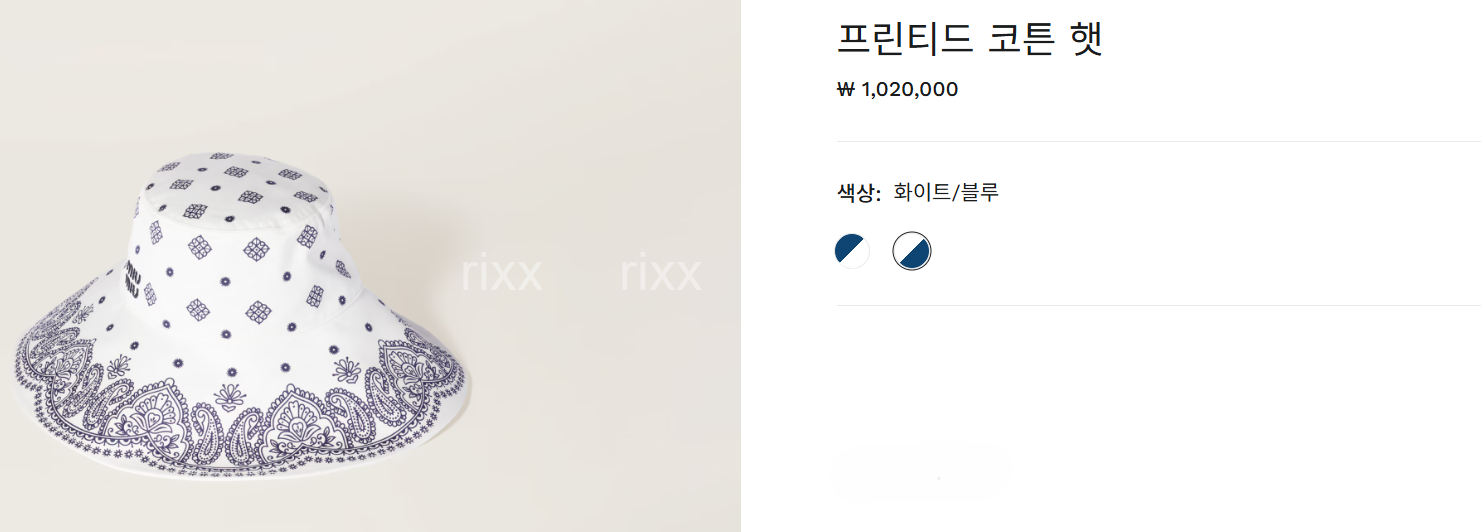Click the 화이트/블루 color name text
The width and height of the screenshot is (1481, 532).
946,192
